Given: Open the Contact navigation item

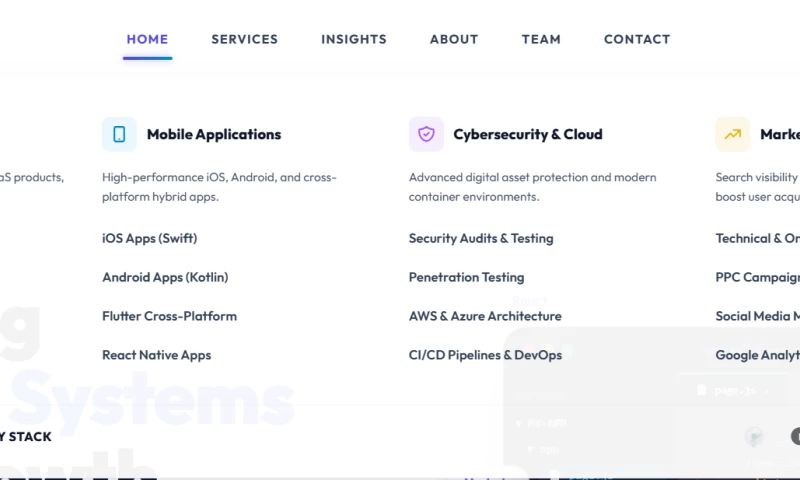Looking at the screenshot, I should pos(637,39).
